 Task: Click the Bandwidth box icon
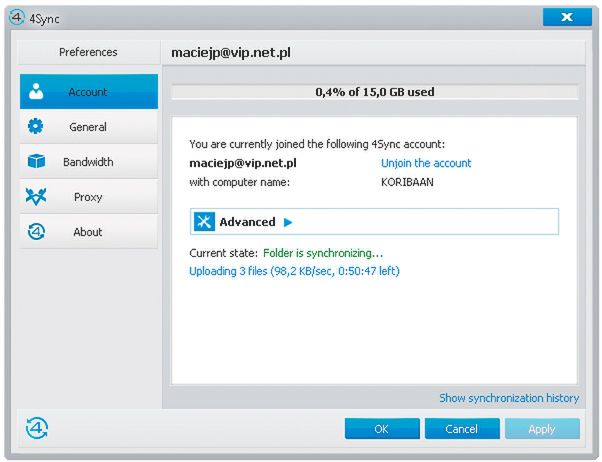pyautogui.click(x=36, y=161)
